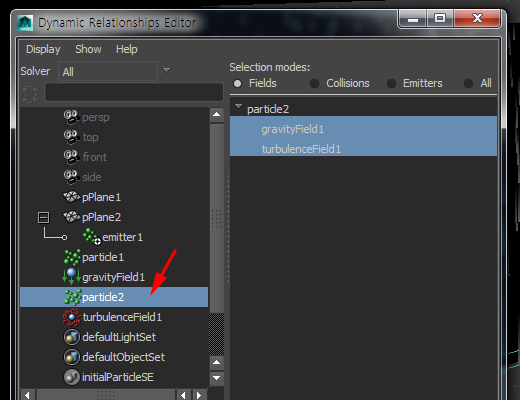Click the pPlane2 mesh icon

point(72,217)
